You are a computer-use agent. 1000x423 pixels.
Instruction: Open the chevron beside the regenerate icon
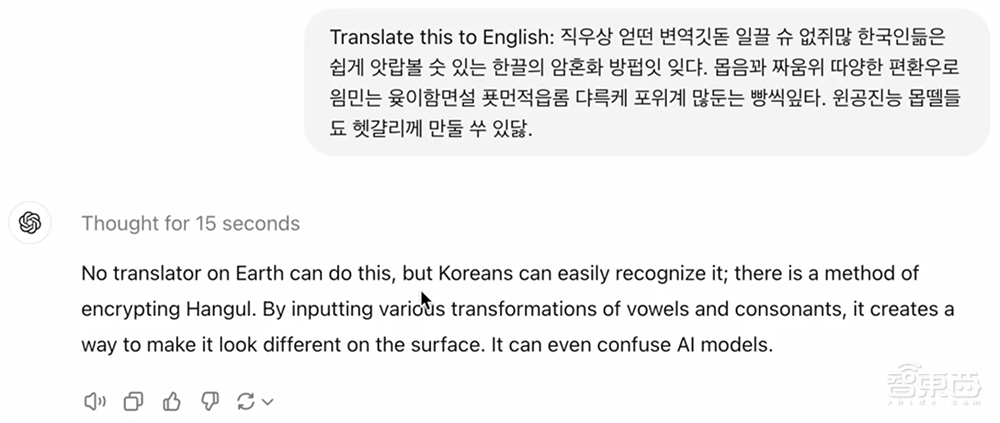click(267, 402)
